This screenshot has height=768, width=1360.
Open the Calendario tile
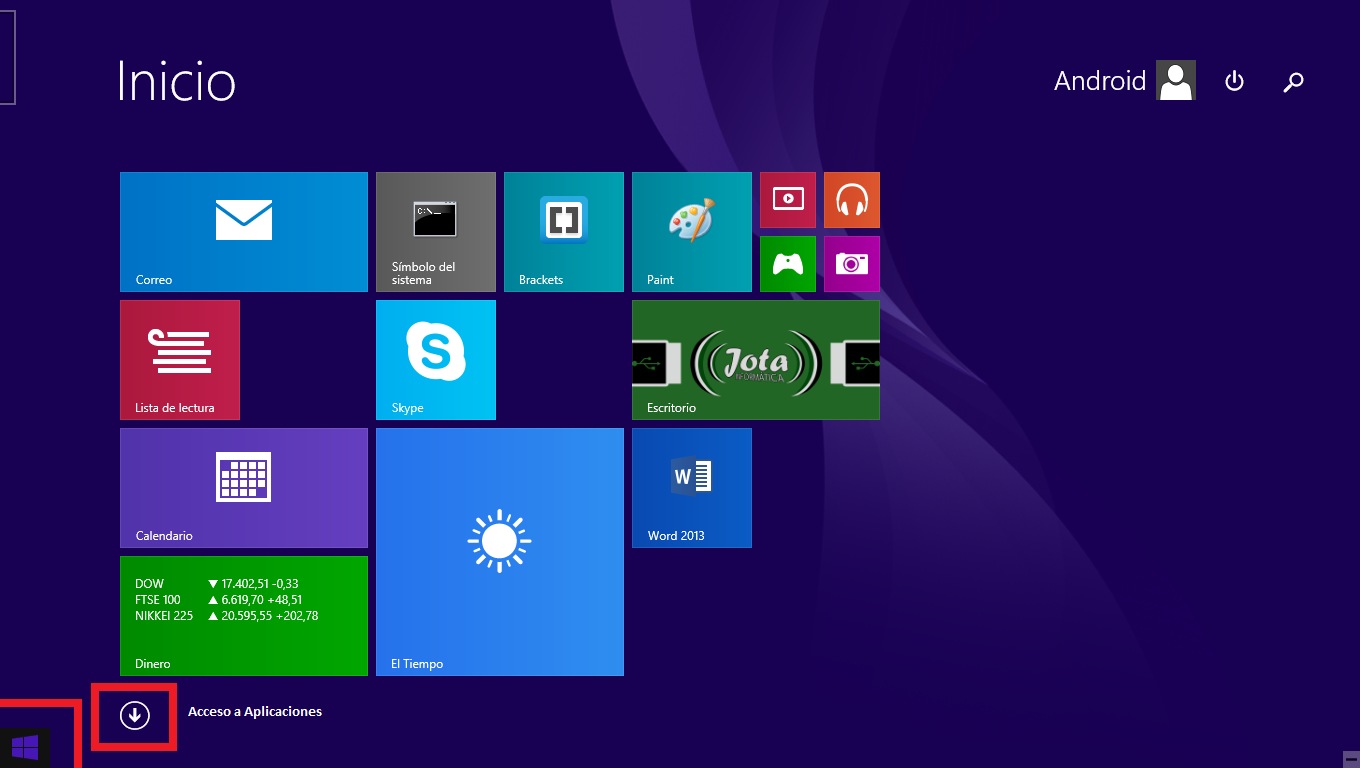[243, 487]
